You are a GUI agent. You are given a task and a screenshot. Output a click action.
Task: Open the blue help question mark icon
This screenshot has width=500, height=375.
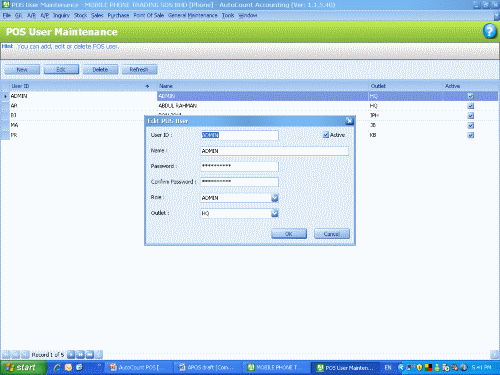(x=489, y=31)
